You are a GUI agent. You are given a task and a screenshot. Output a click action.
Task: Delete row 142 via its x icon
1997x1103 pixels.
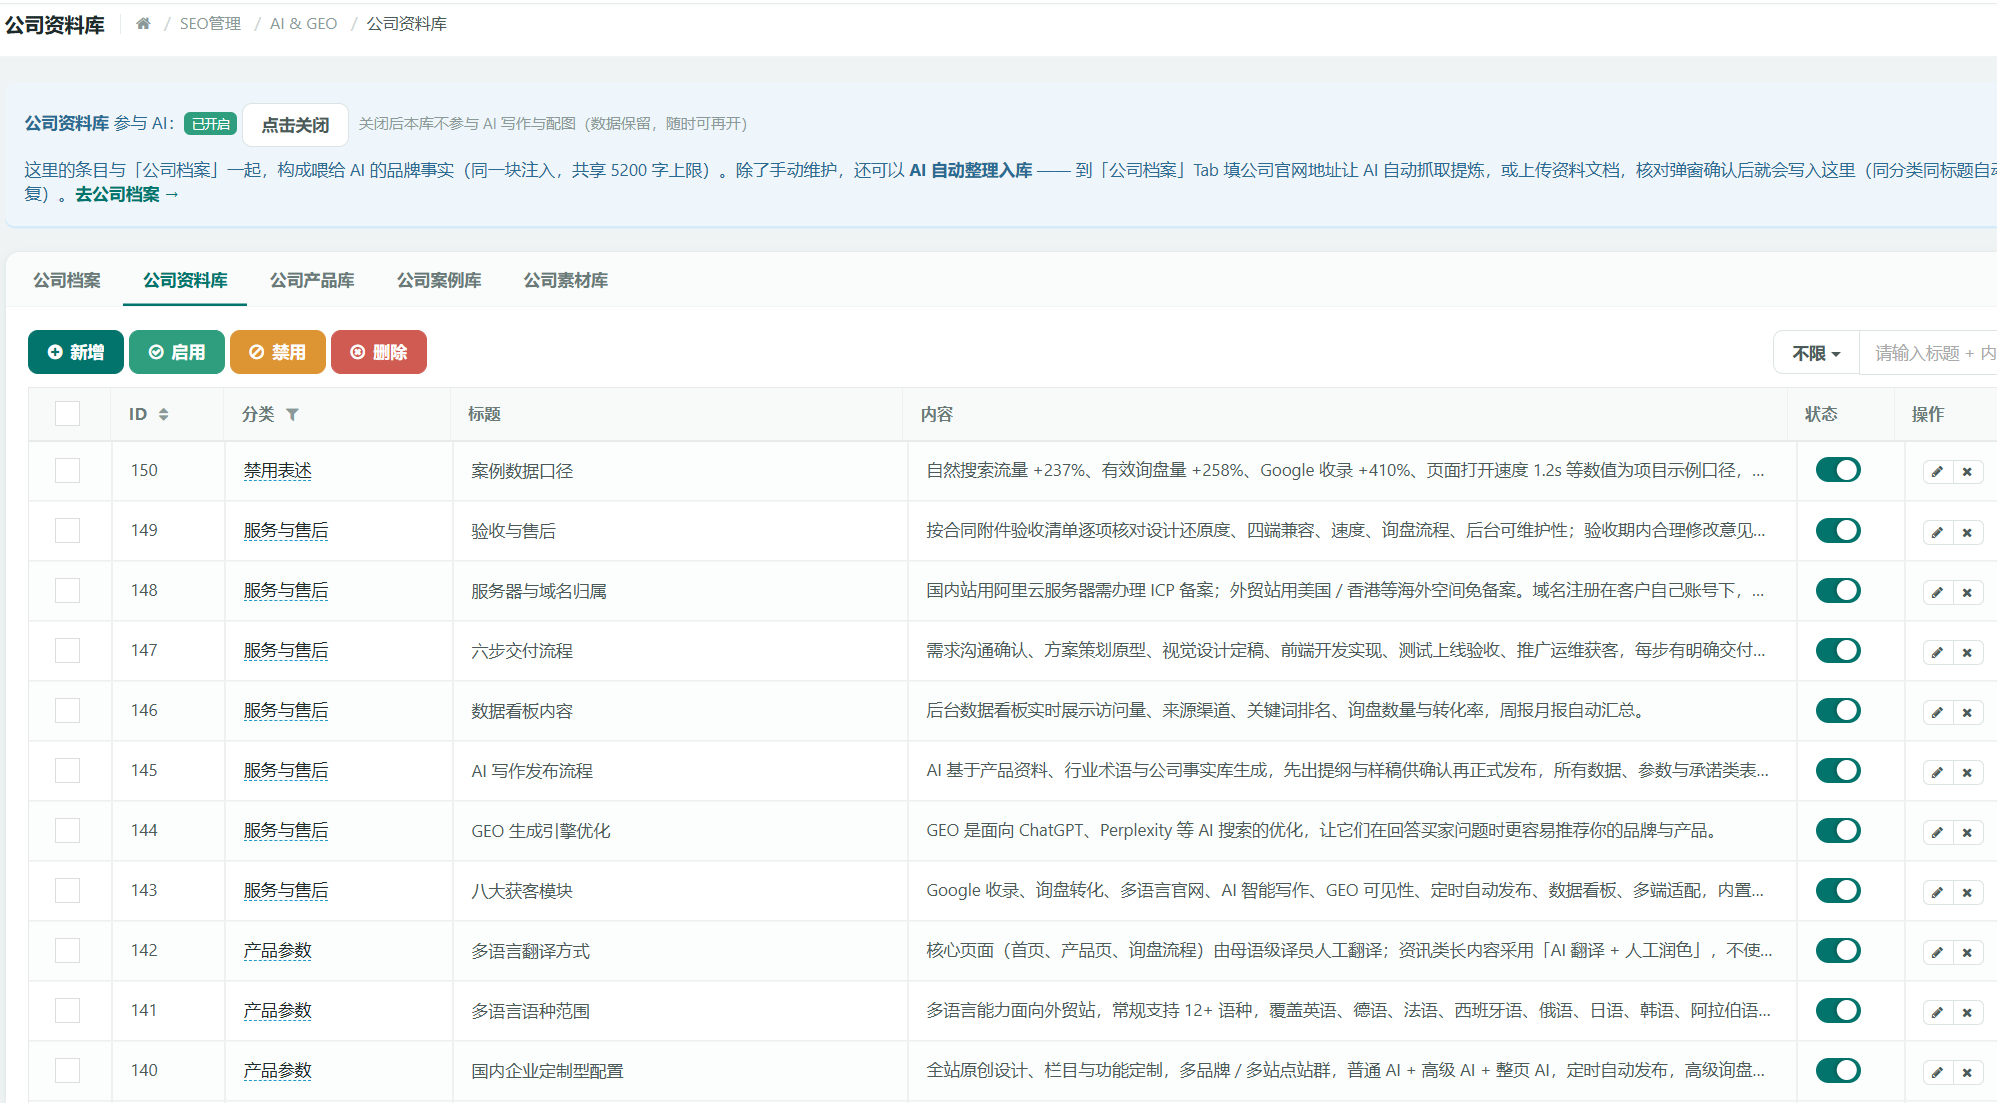point(1967,952)
